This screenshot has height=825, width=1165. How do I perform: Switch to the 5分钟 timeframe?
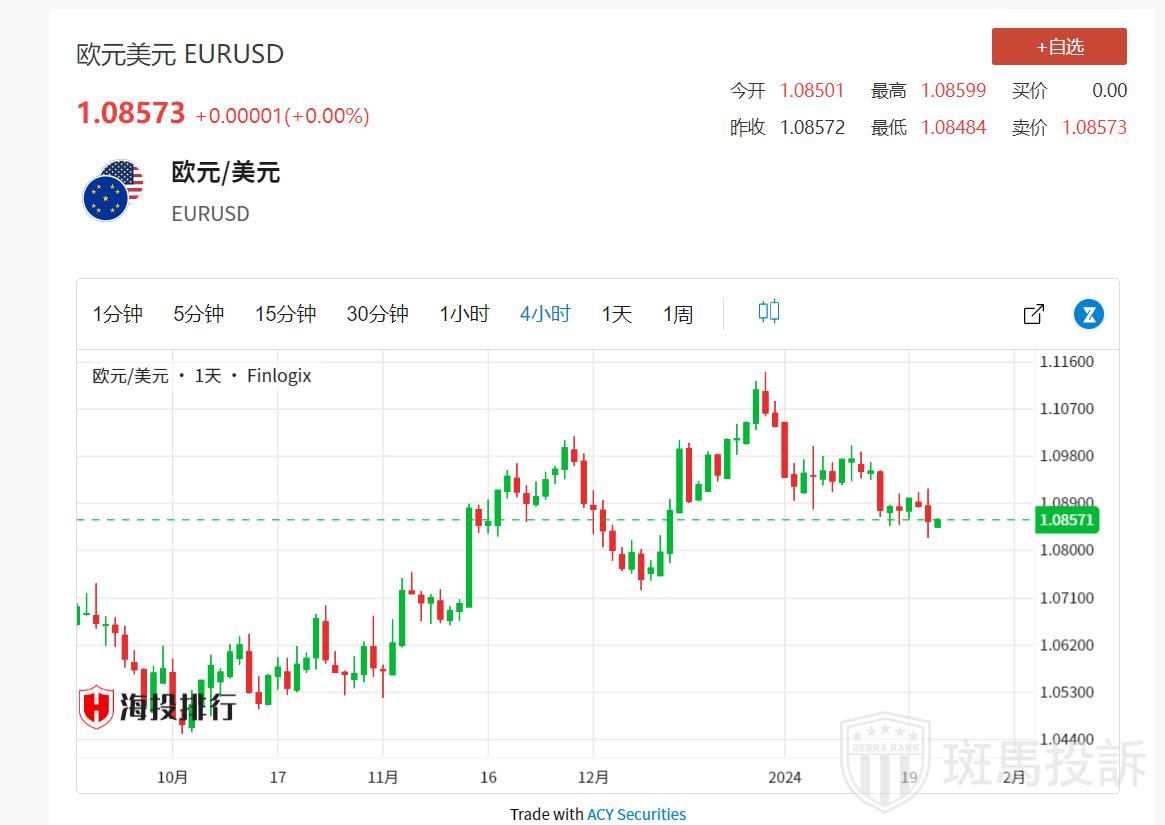click(x=198, y=314)
